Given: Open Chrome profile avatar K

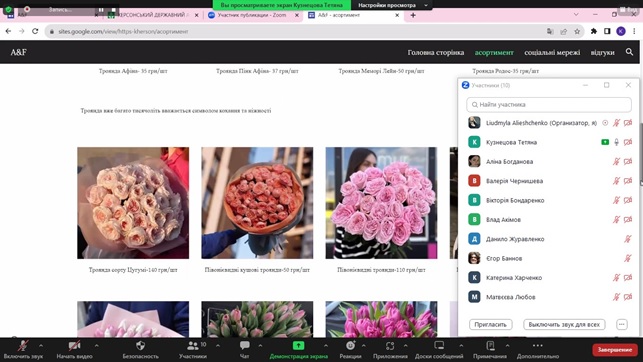Looking at the screenshot, I should tap(621, 31).
